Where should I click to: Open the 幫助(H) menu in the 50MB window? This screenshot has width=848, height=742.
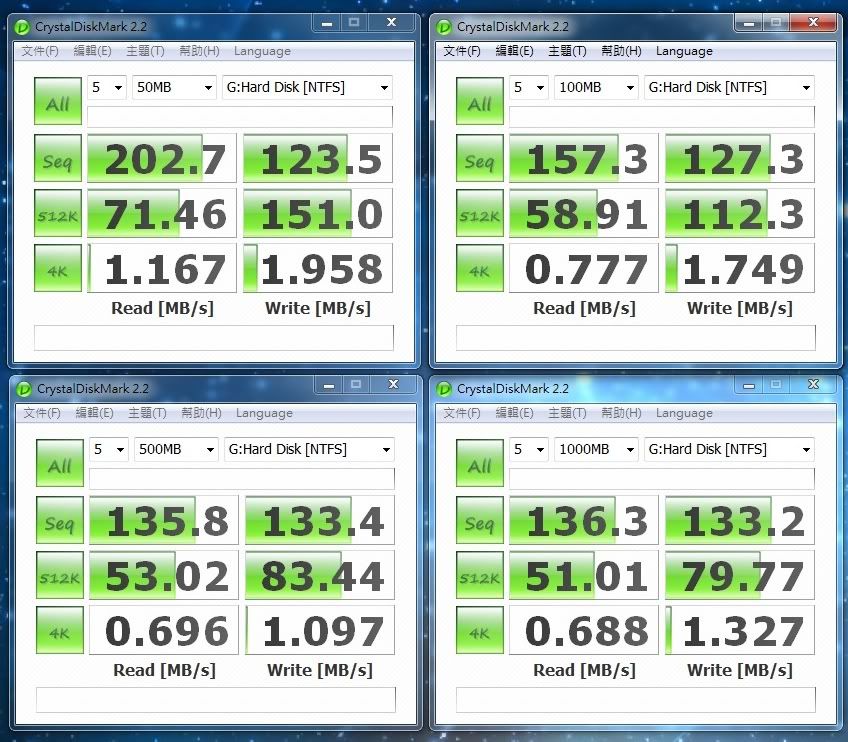coord(199,51)
